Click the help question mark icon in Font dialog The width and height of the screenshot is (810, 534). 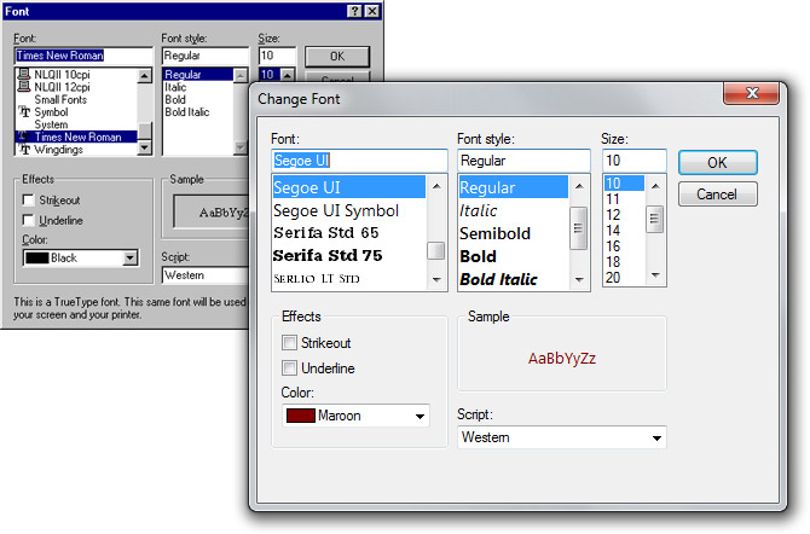coord(354,11)
